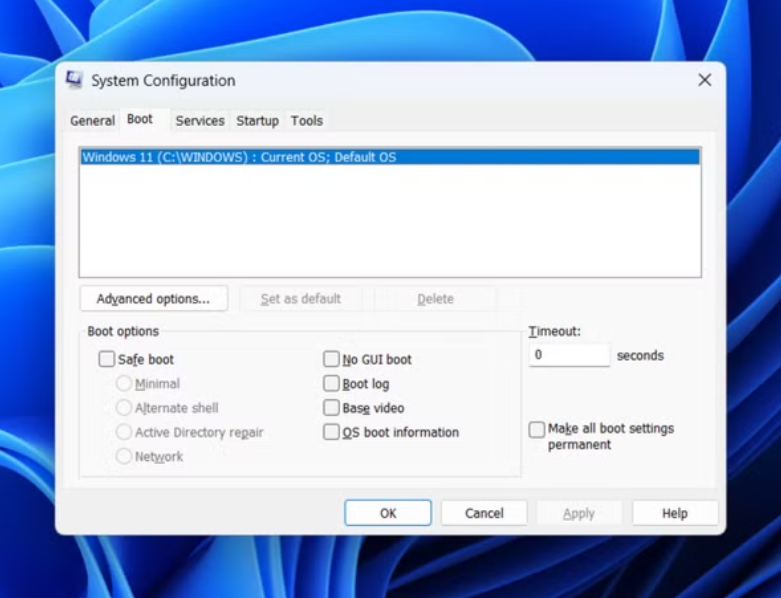
Task: Open the Services tab
Action: pos(200,120)
